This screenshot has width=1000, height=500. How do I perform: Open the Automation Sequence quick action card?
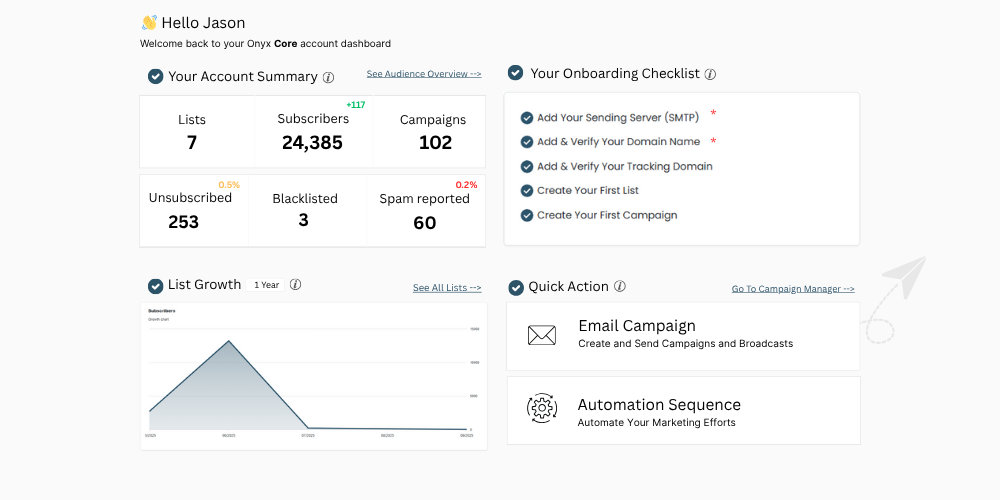683,411
